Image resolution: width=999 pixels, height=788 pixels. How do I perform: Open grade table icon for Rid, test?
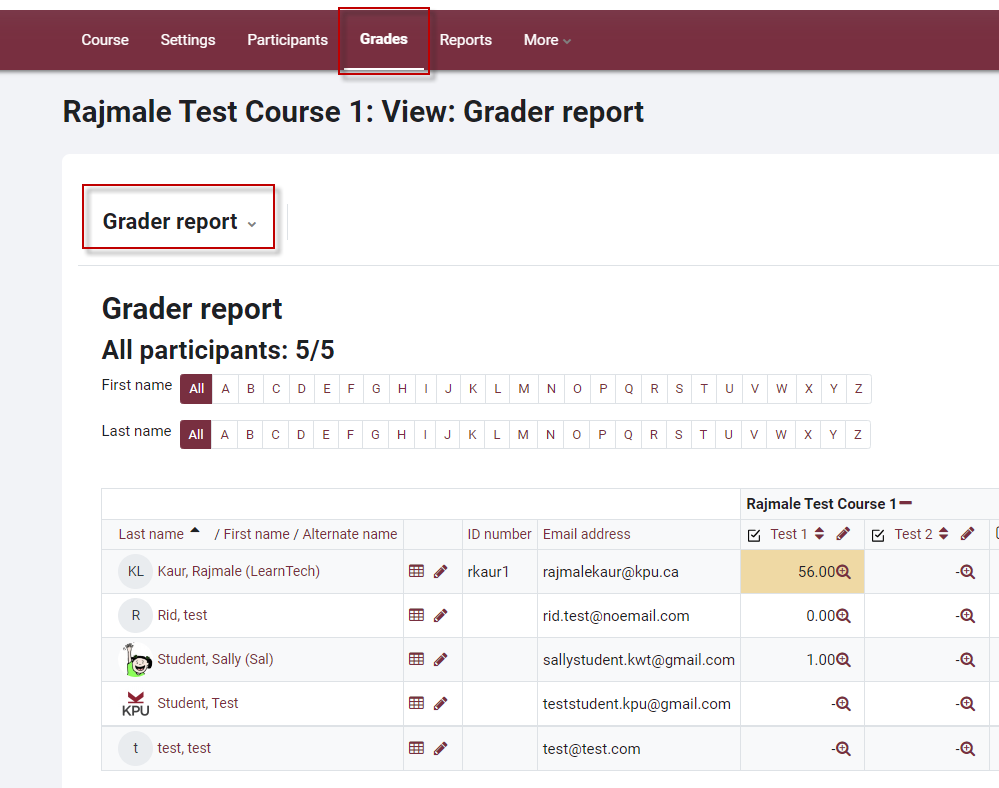tap(416, 615)
